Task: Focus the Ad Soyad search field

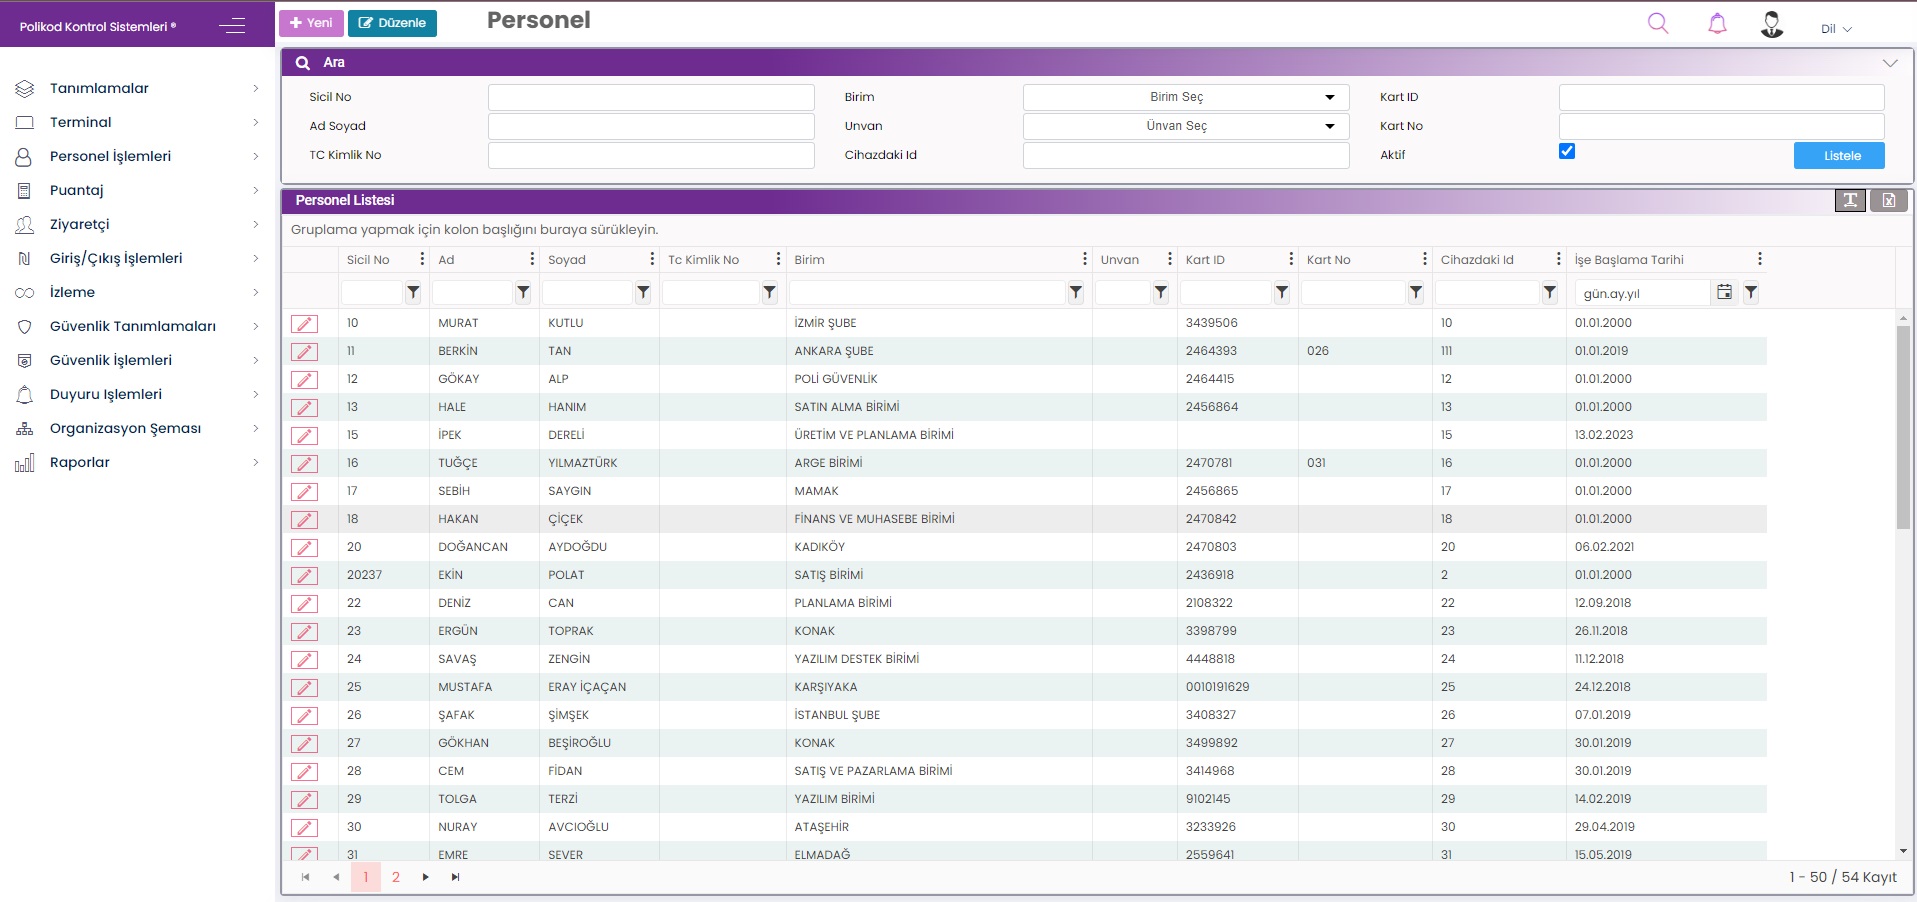Action: 651,126
